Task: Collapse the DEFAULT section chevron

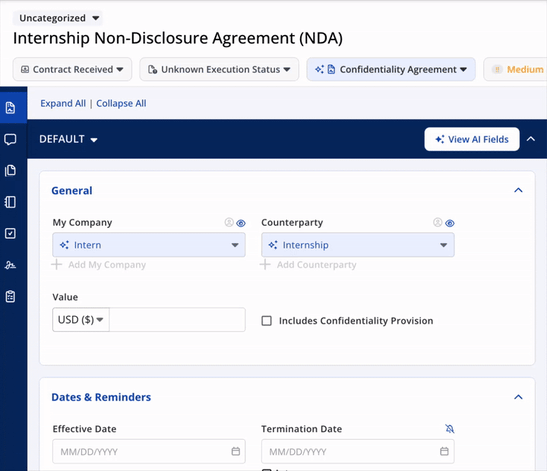Action: click(531, 139)
